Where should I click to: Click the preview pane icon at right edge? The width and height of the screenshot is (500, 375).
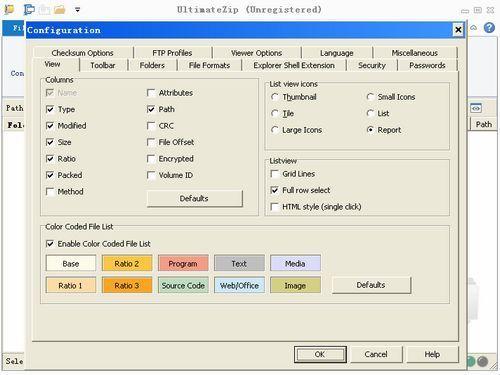[x=476, y=108]
